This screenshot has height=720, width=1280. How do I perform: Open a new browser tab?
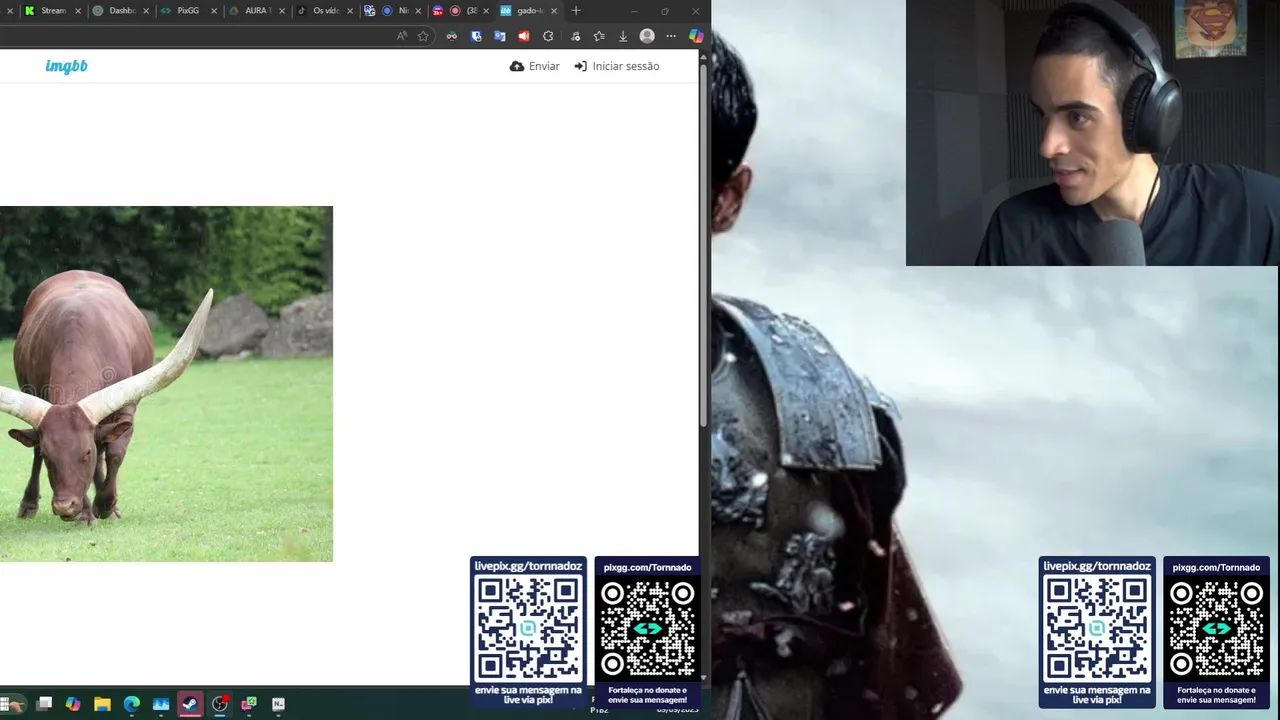576,11
